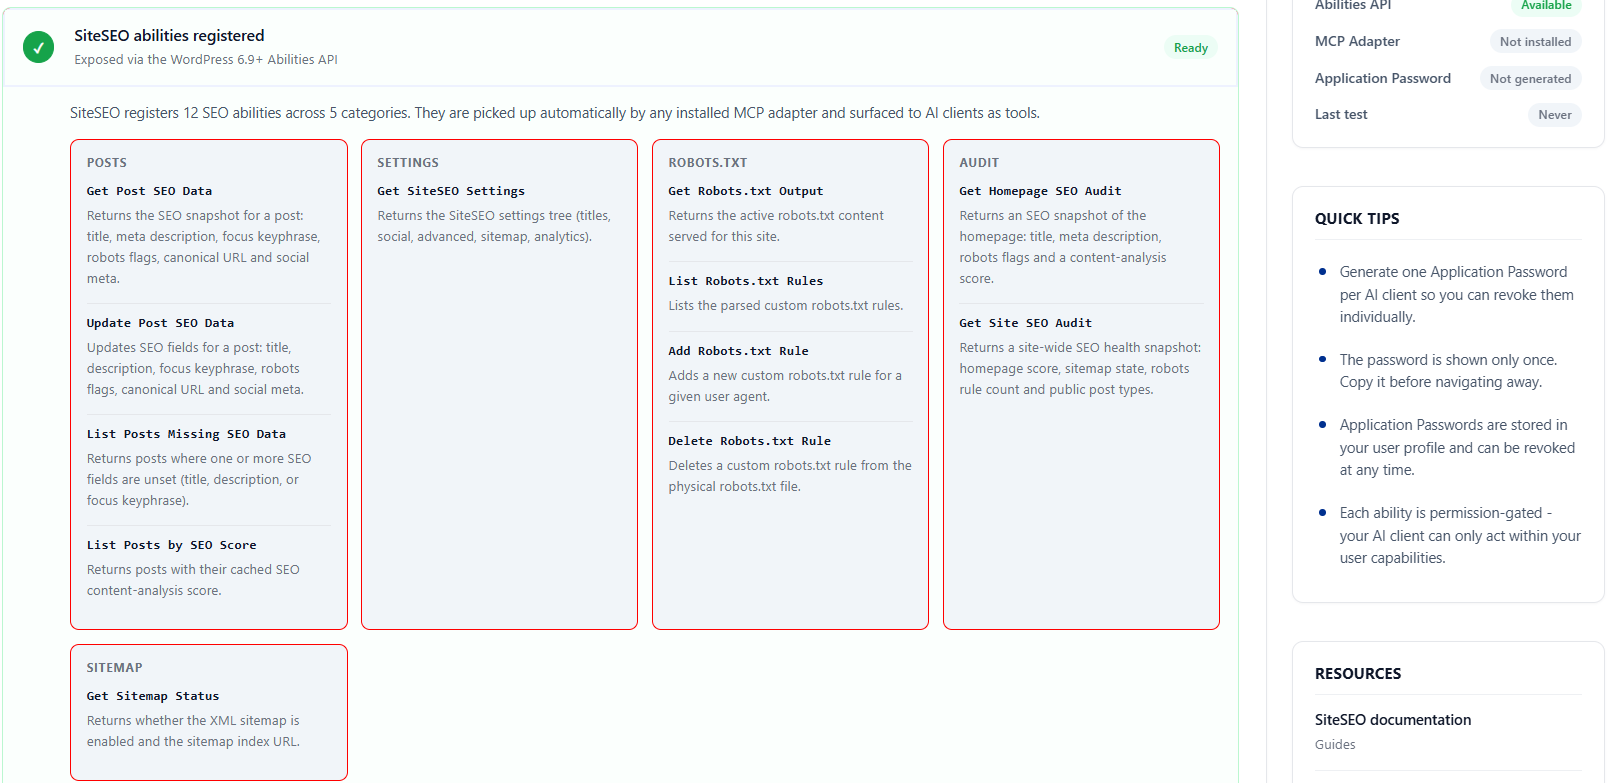Select the 'Add Robots.txt Rule' ability
Image resolution: width=1617 pixels, height=783 pixels.
[x=739, y=351]
